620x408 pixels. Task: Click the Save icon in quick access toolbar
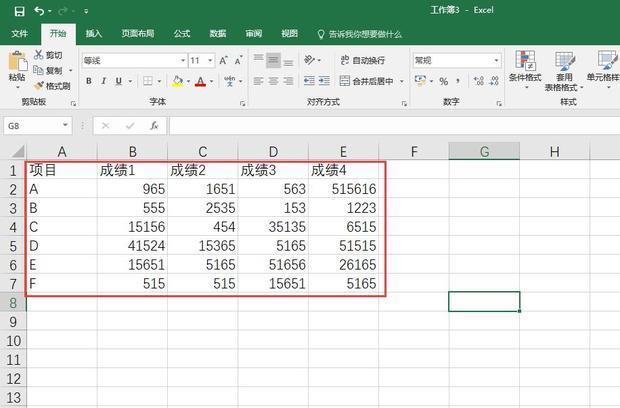click(x=20, y=11)
